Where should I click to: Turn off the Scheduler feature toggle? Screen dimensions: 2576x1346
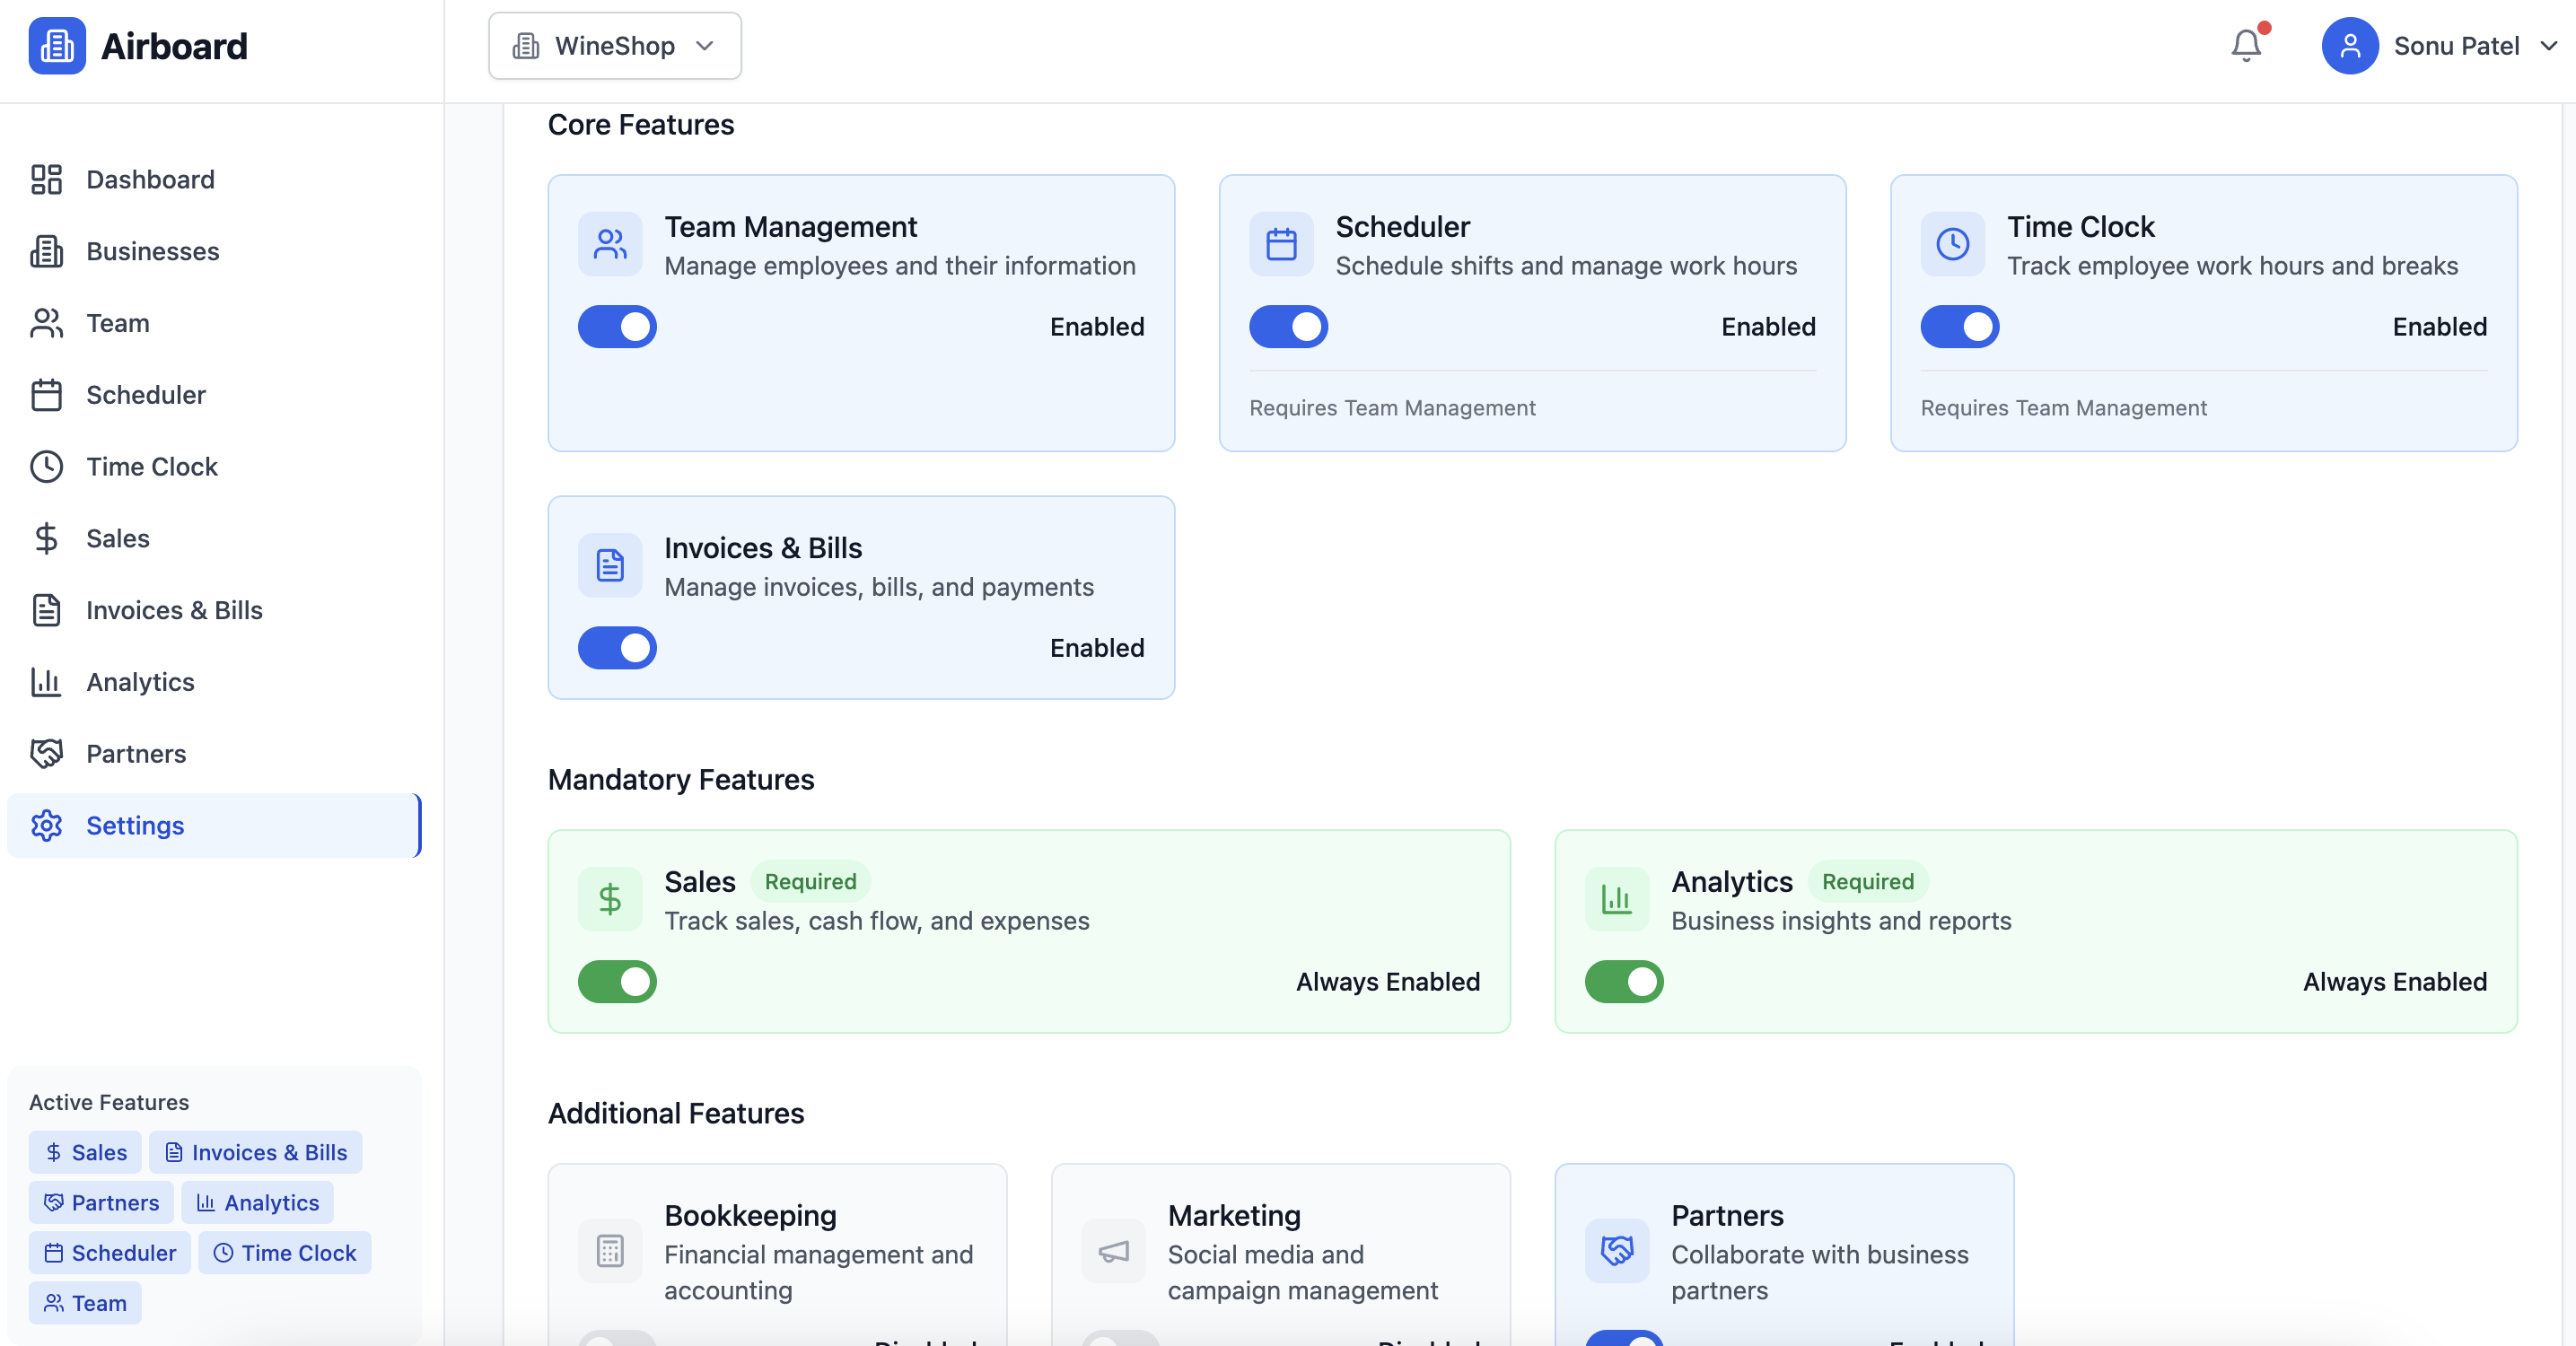[1288, 327]
